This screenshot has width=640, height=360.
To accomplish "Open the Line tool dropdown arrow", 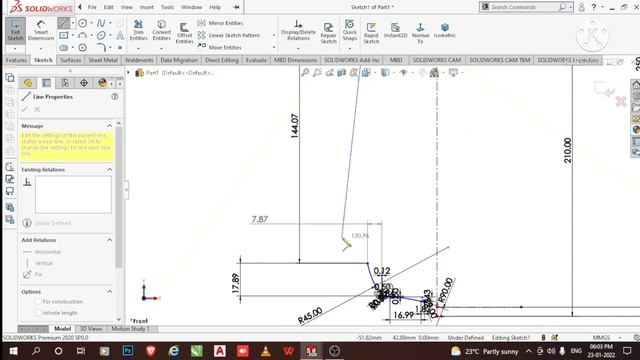I will (73, 23).
